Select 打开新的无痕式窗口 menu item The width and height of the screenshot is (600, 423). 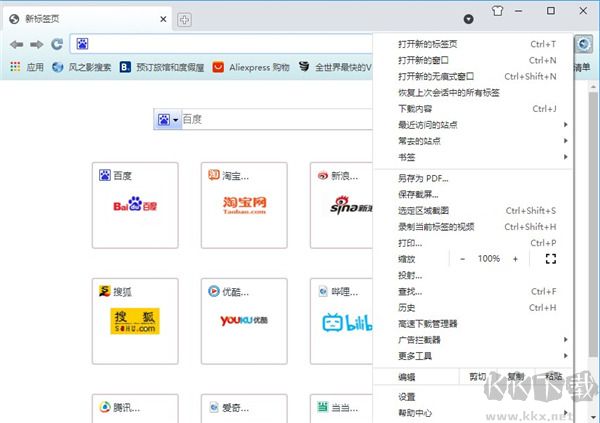[473, 77]
